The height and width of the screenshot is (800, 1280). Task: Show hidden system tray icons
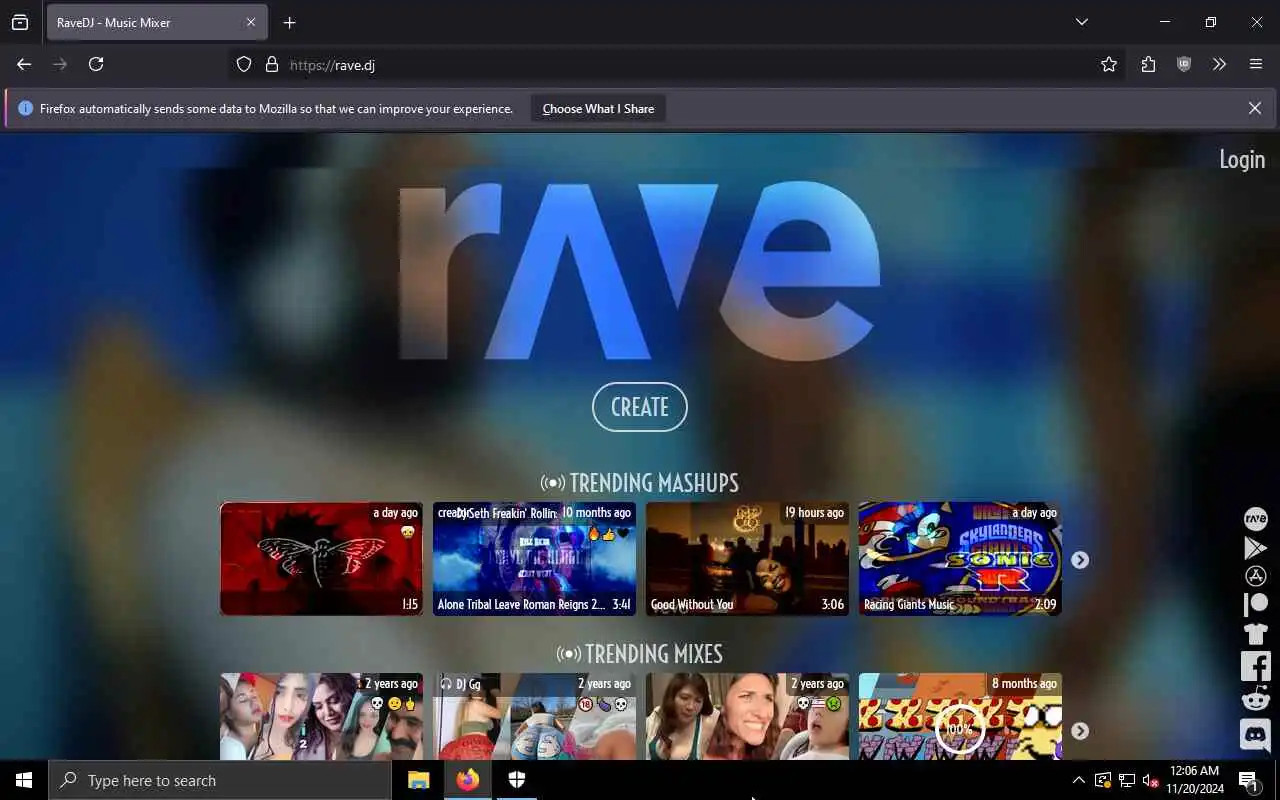(x=1078, y=780)
